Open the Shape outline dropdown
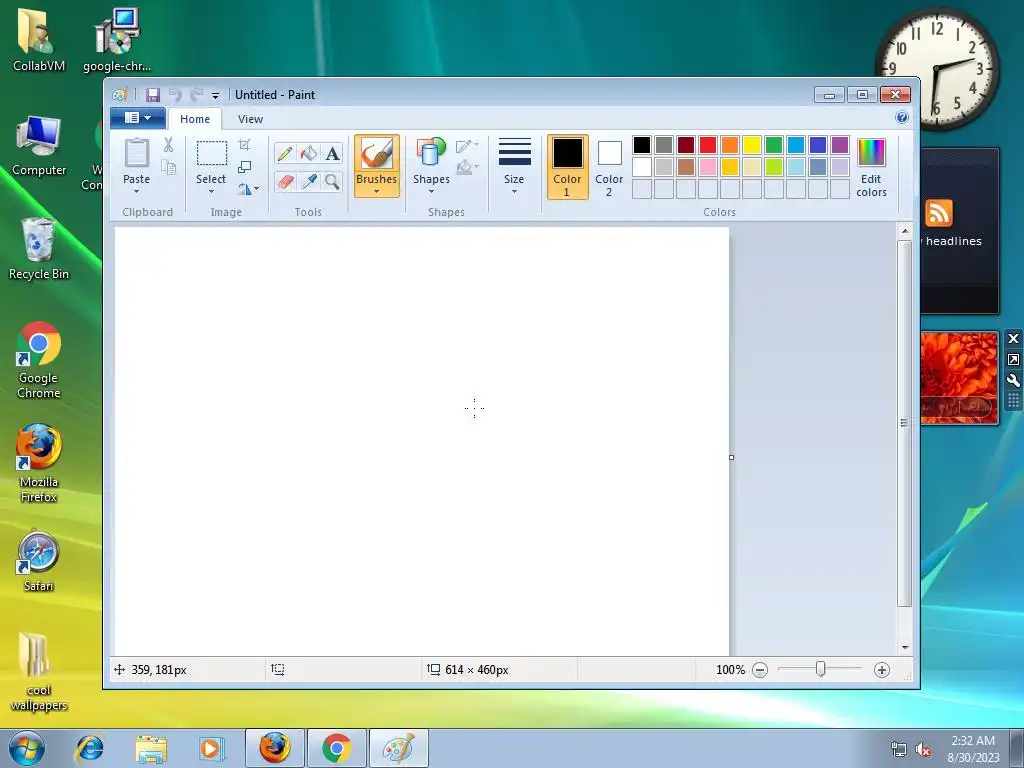This screenshot has height=768, width=1024. pos(467,146)
